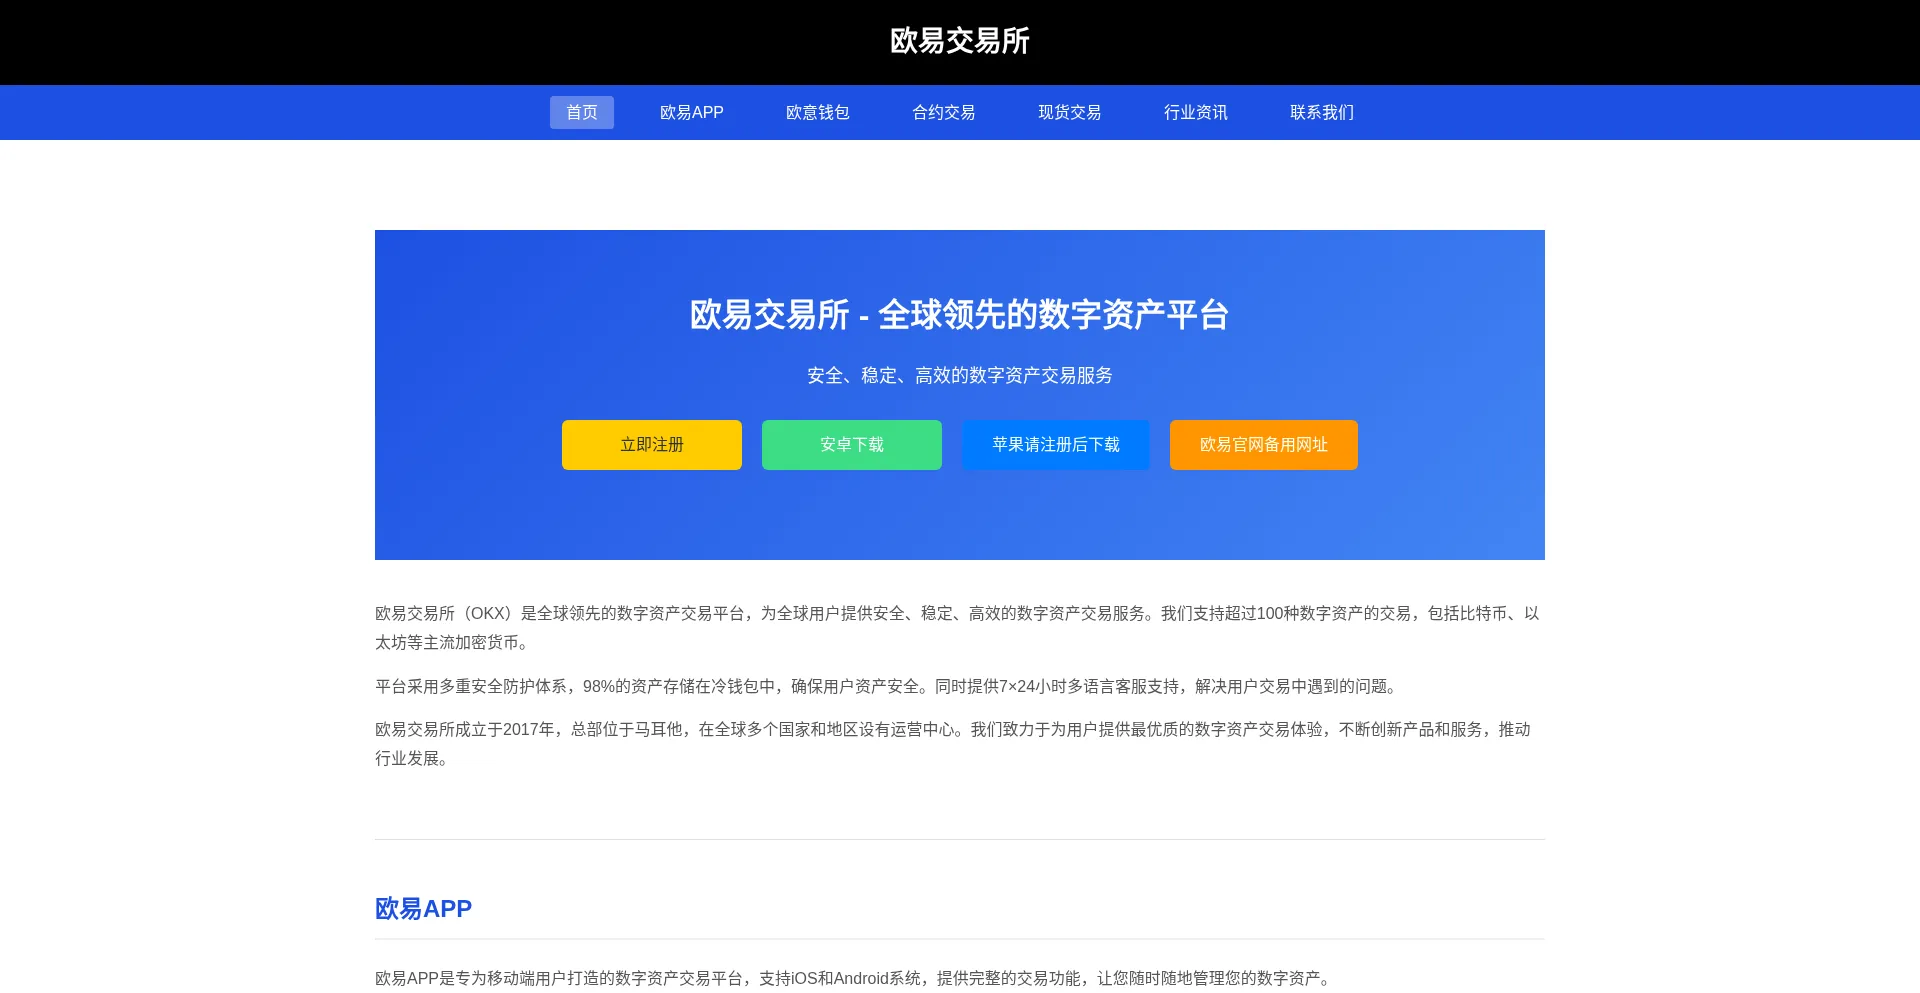The image size is (1920, 993).
Task: Click the green 安卓下载 button
Action: (x=852, y=445)
